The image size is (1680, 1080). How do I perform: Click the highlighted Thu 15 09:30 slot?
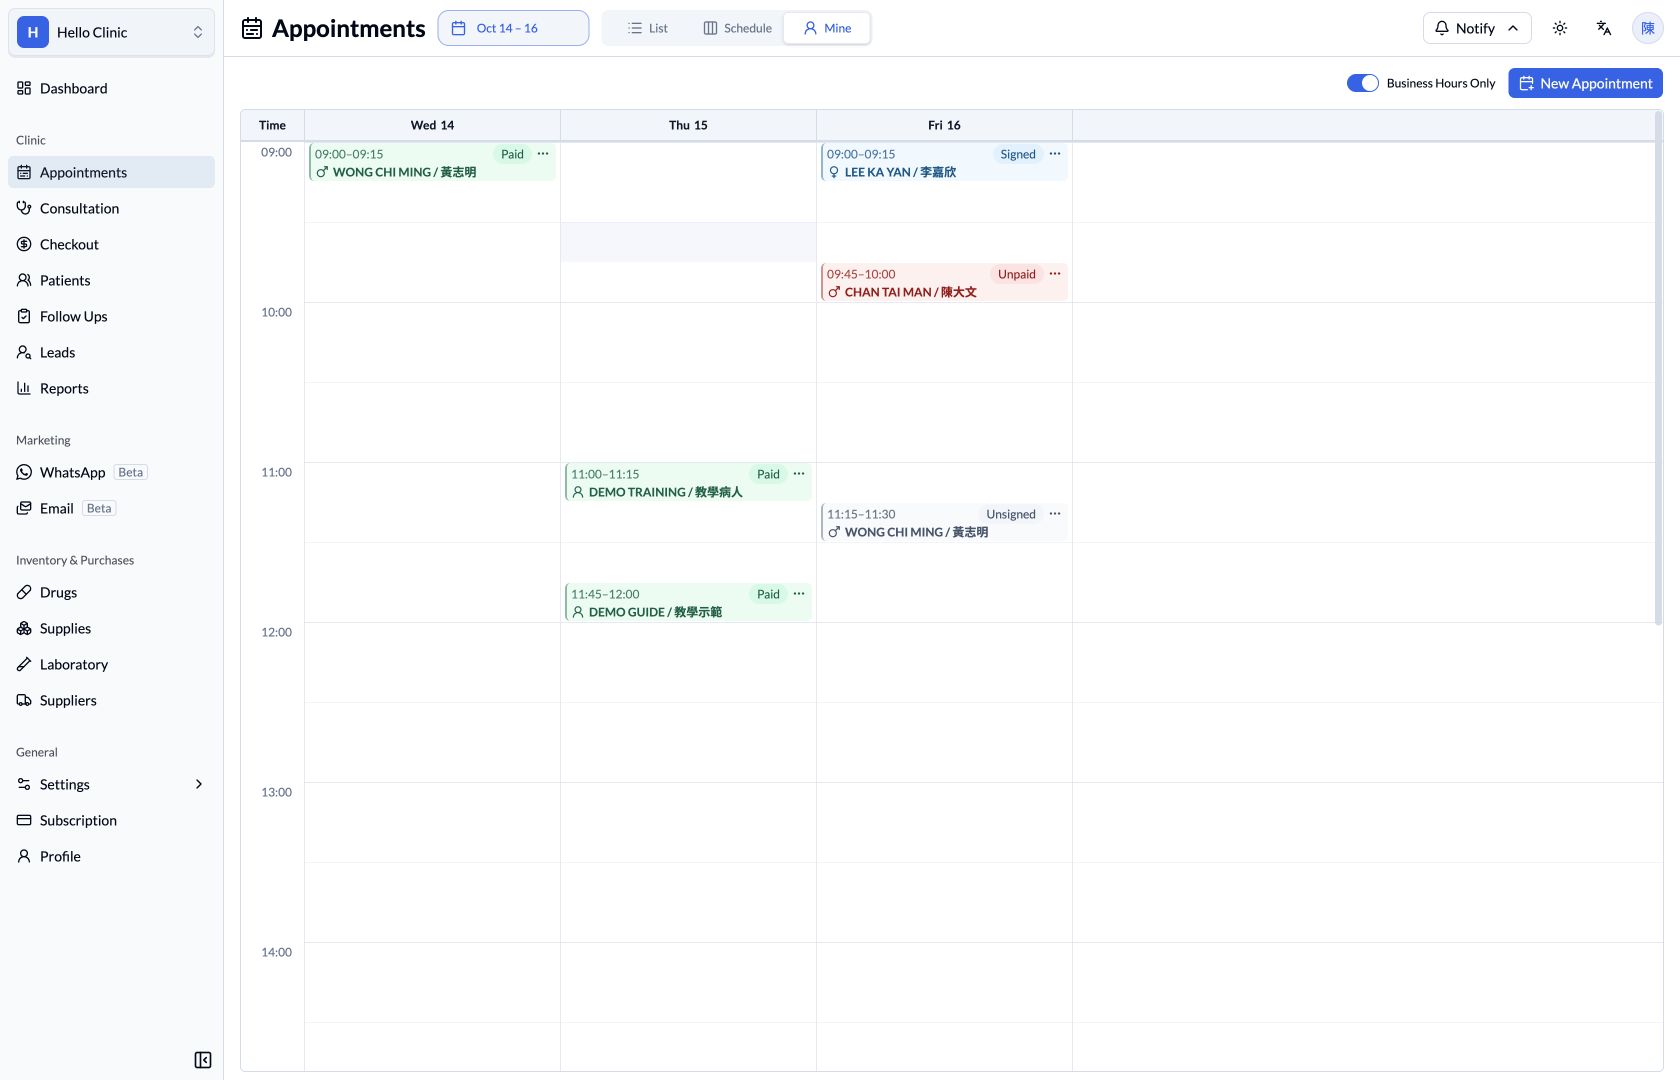tap(688, 242)
